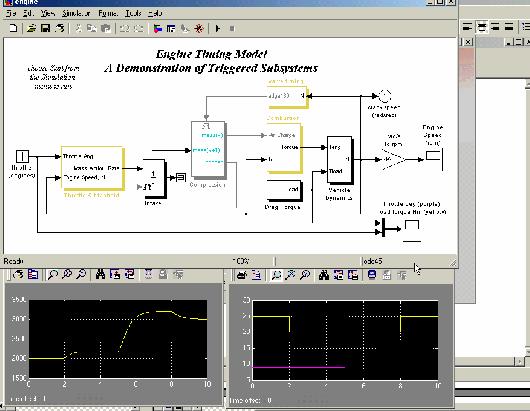Screen dimensions: 530x411
Task: Open the Library Browser toolbar icon
Action: click(x=158, y=29)
